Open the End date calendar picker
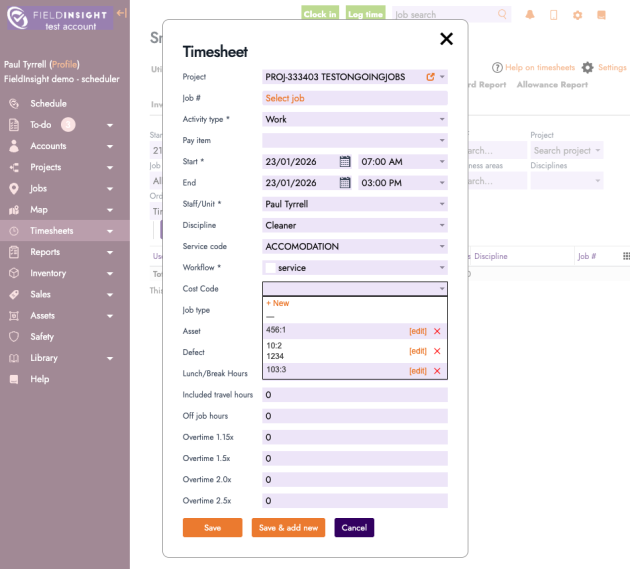Screen dimensions: 630x569 pyautogui.click(x=345, y=183)
